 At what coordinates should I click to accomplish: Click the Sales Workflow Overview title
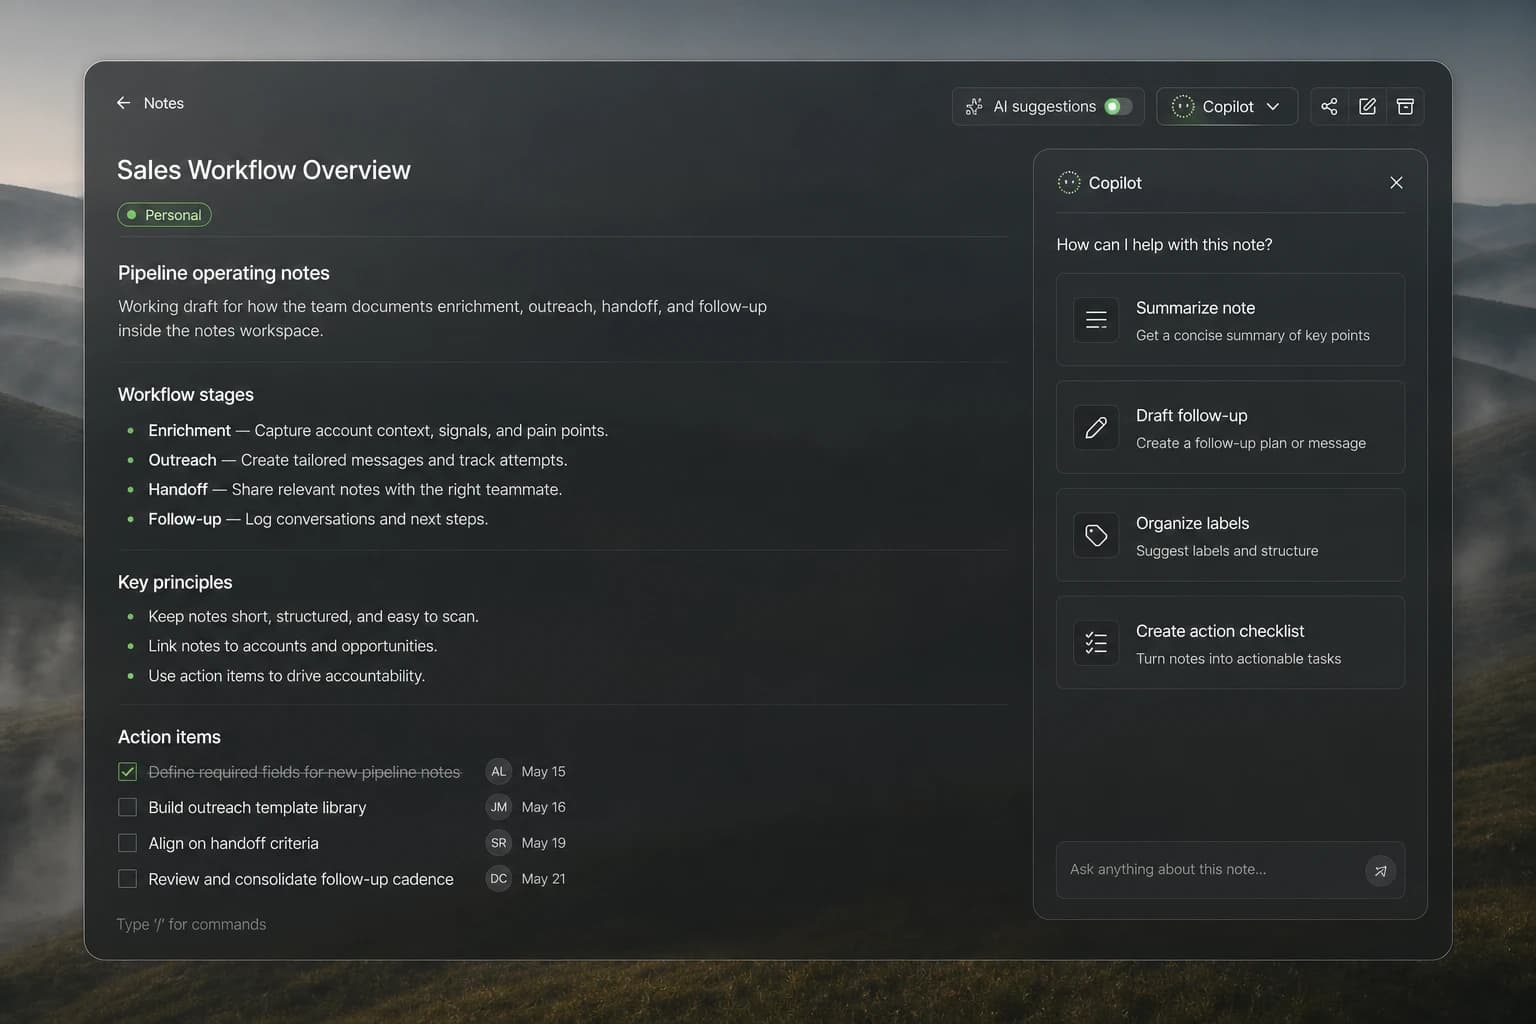[x=264, y=170]
